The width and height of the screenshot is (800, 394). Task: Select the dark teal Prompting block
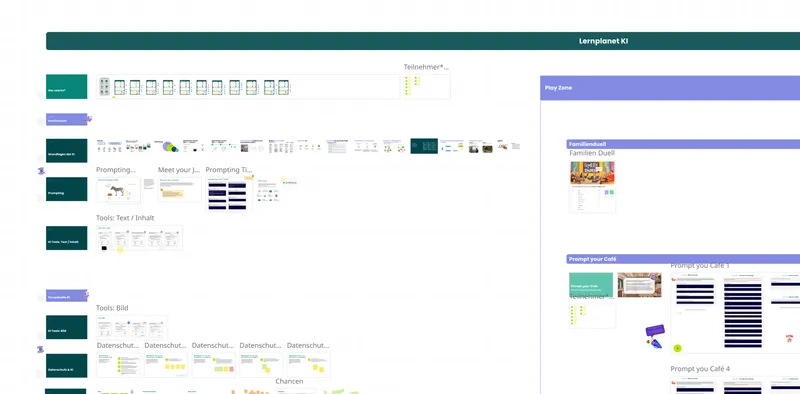pyautogui.click(x=66, y=189)
